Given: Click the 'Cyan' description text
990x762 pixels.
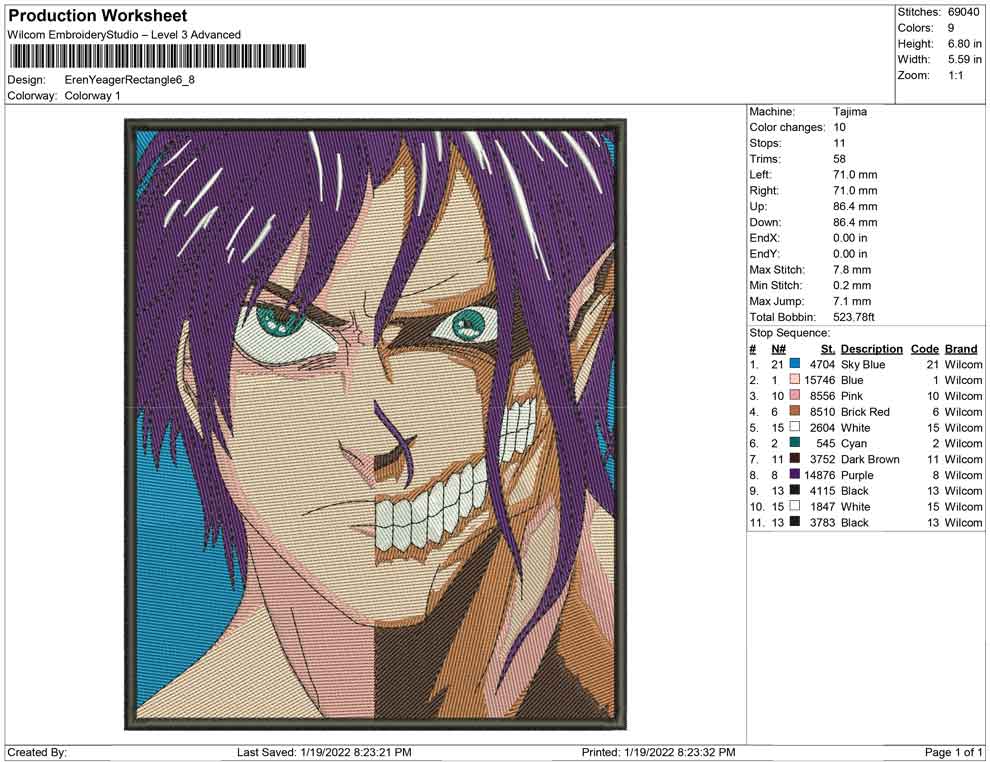Looking at the screenshot, I should (854, 443).
